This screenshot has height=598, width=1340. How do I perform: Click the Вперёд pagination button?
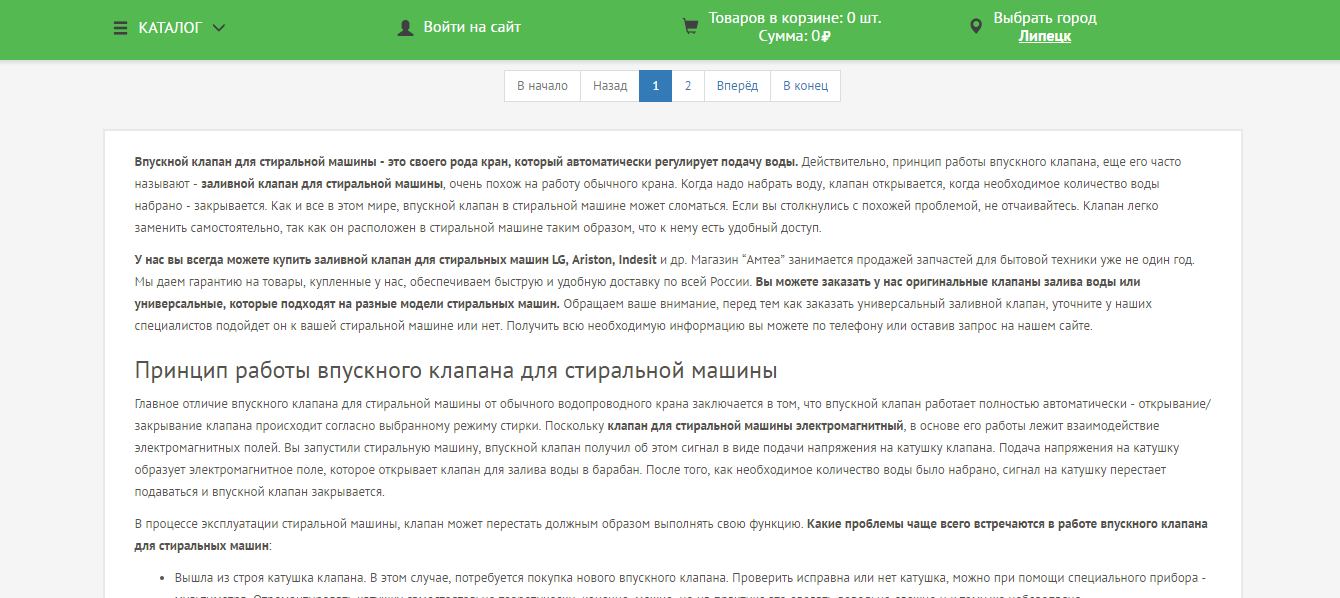click(737, 85)
